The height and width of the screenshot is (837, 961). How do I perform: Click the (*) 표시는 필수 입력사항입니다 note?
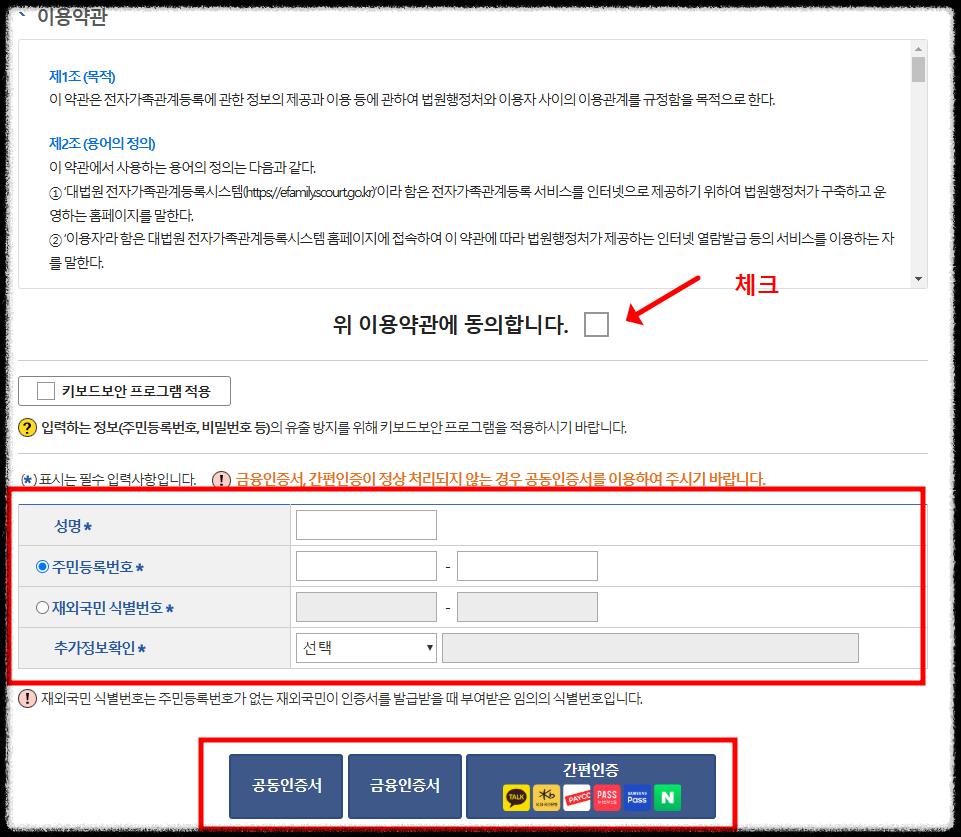point(108,480)
